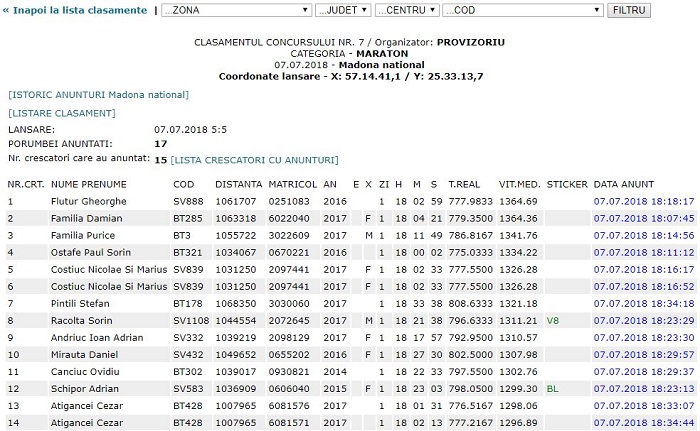Open announcement date 07.07.2018 18:16:17
The height and width of the screenshot is (431, 700).
click(x=644, y=269)
